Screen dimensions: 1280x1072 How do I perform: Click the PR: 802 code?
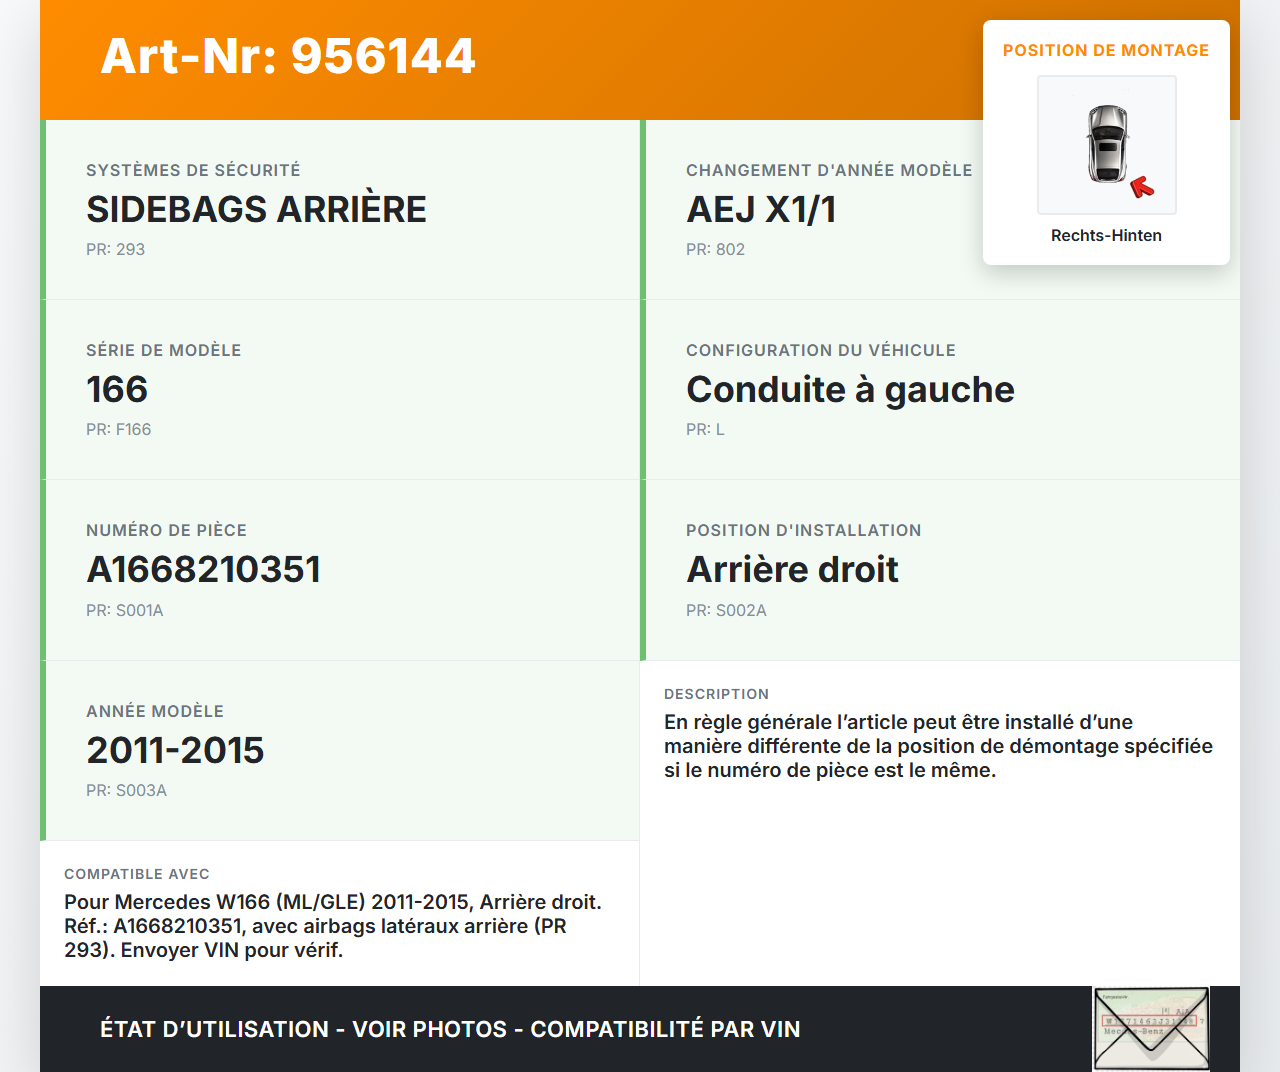715,249
